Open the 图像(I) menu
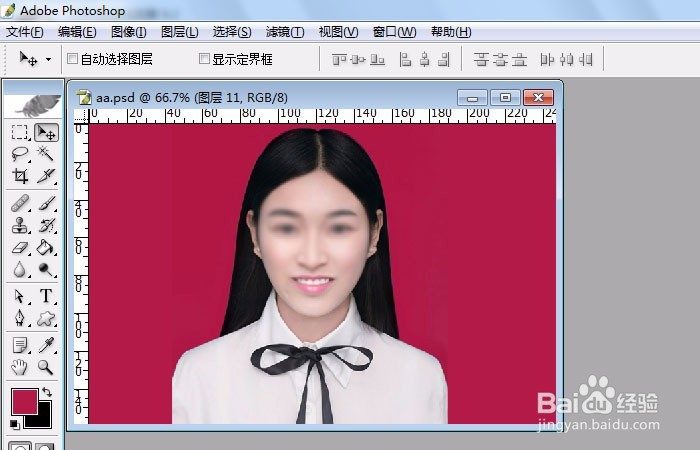The image size is (700, 450). 129,32
